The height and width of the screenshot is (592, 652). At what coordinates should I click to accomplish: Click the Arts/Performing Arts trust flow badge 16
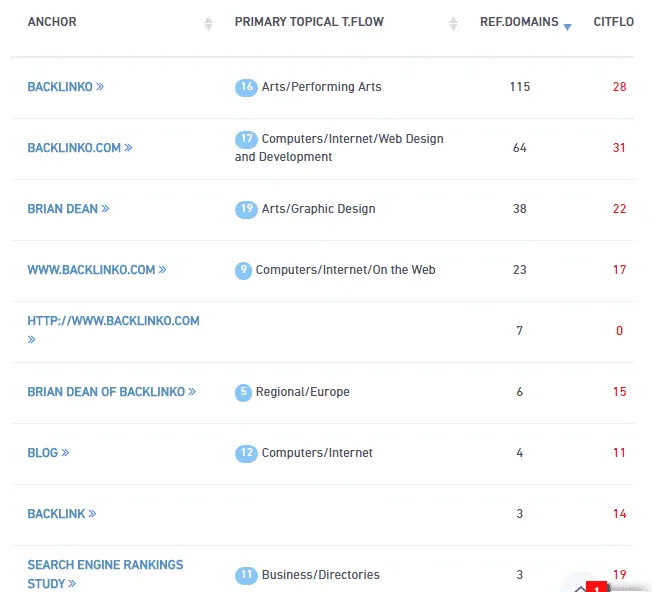[x=246, y=87]
